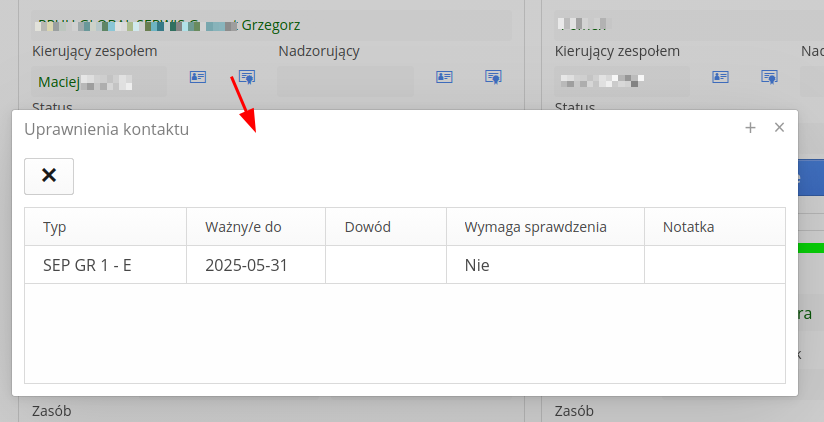The image size is (824, 422).
Task: Click the Maciej team leader field
Action: tap(98, 81)
